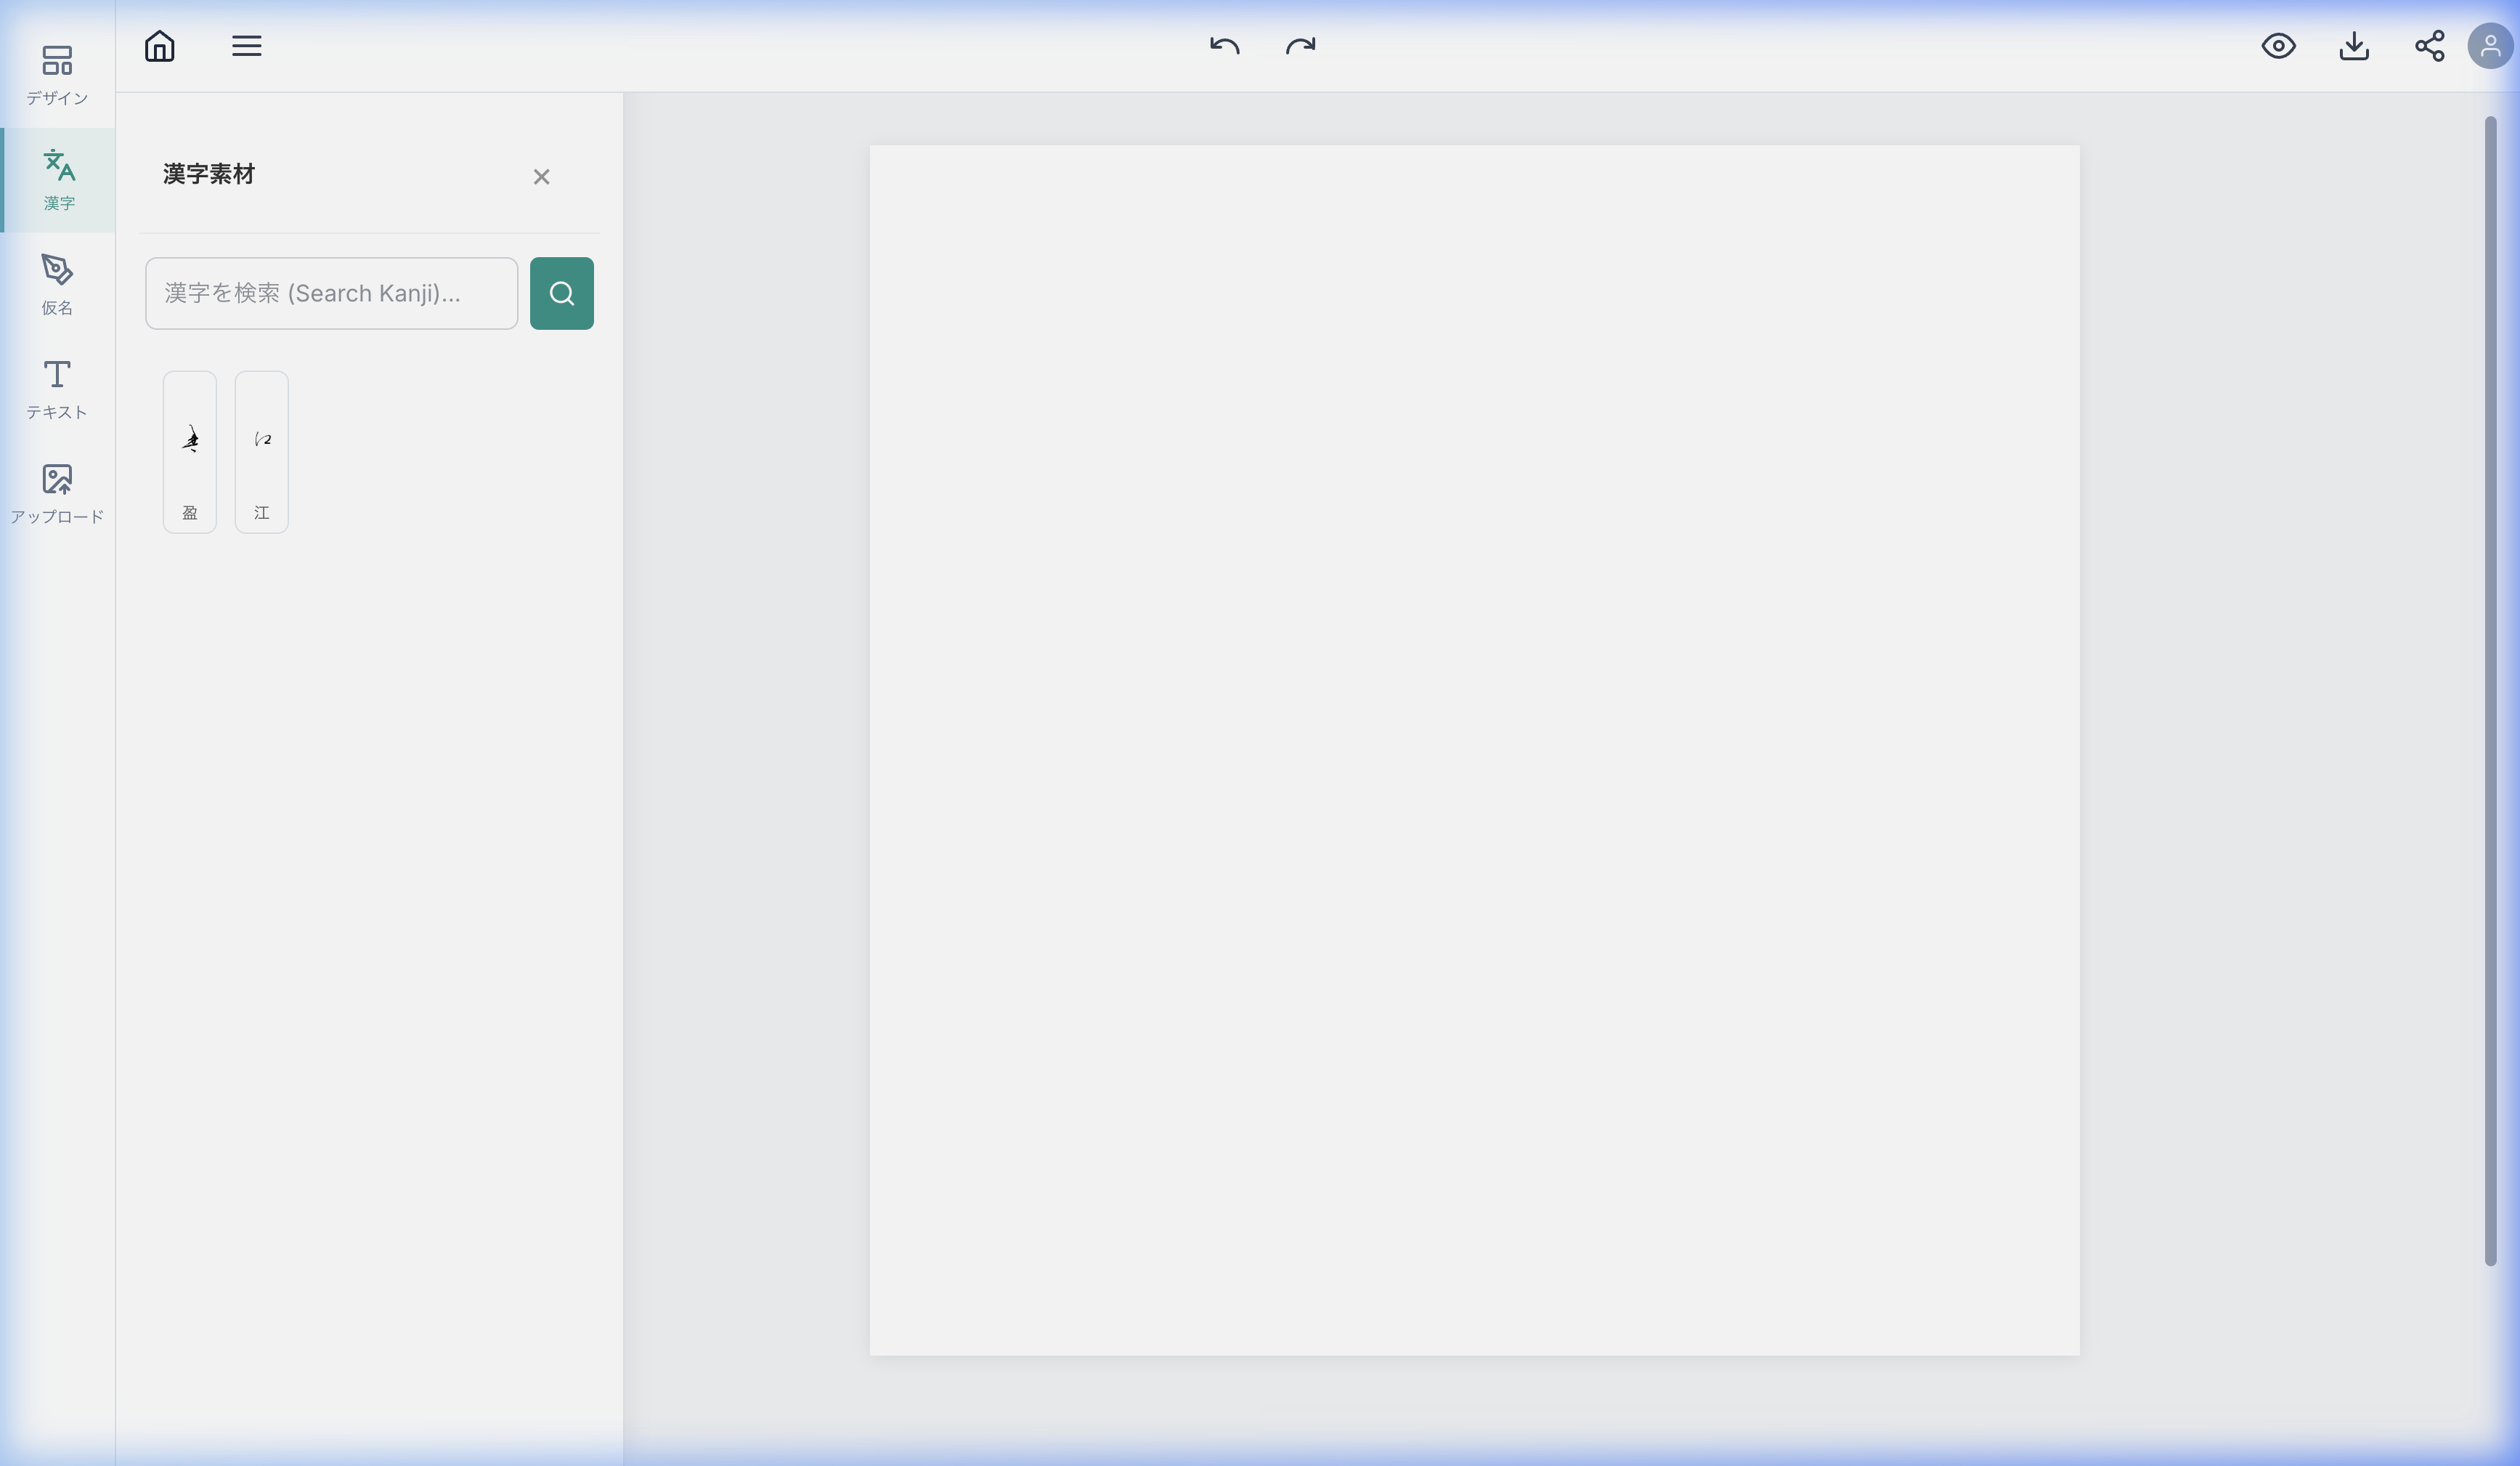Screen dimensions: 2520x1466
Task: Go to home via the house icon
Action: tap(160, 46)
